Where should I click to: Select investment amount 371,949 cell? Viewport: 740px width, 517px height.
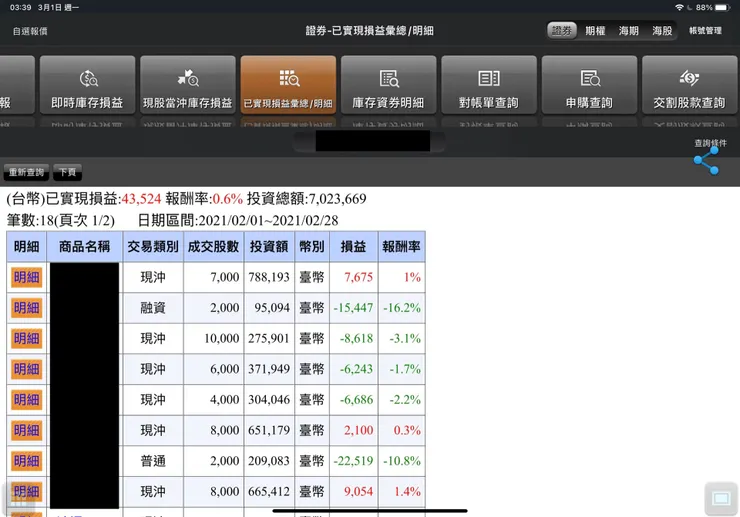coord(269,369)
